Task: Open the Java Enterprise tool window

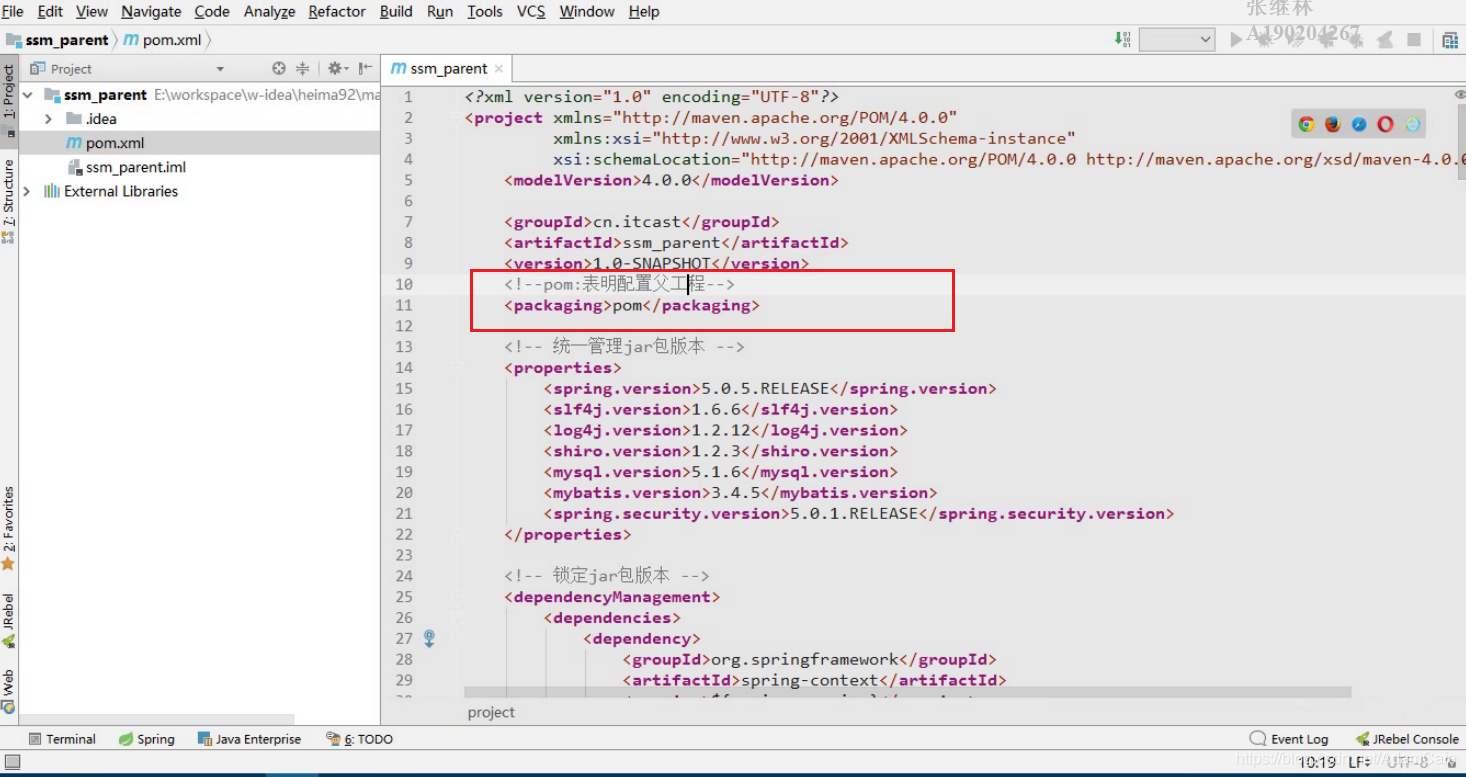Action: (250, 739)
